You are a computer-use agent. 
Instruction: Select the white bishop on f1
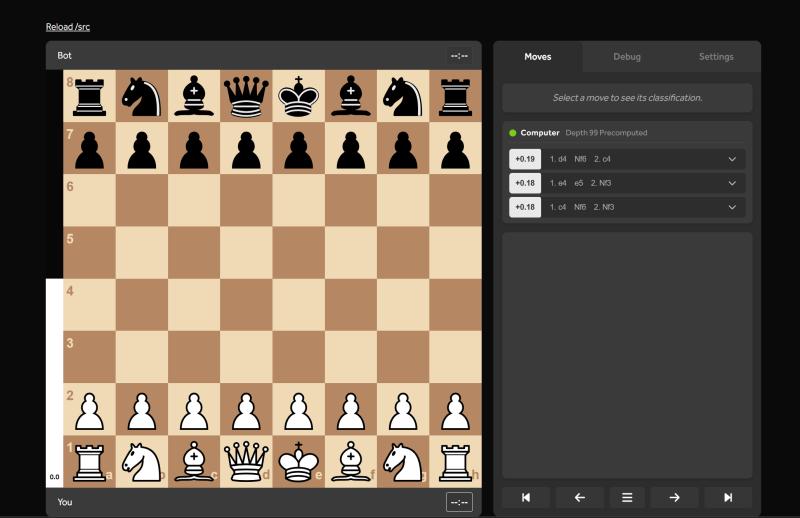tap(350, 461)
